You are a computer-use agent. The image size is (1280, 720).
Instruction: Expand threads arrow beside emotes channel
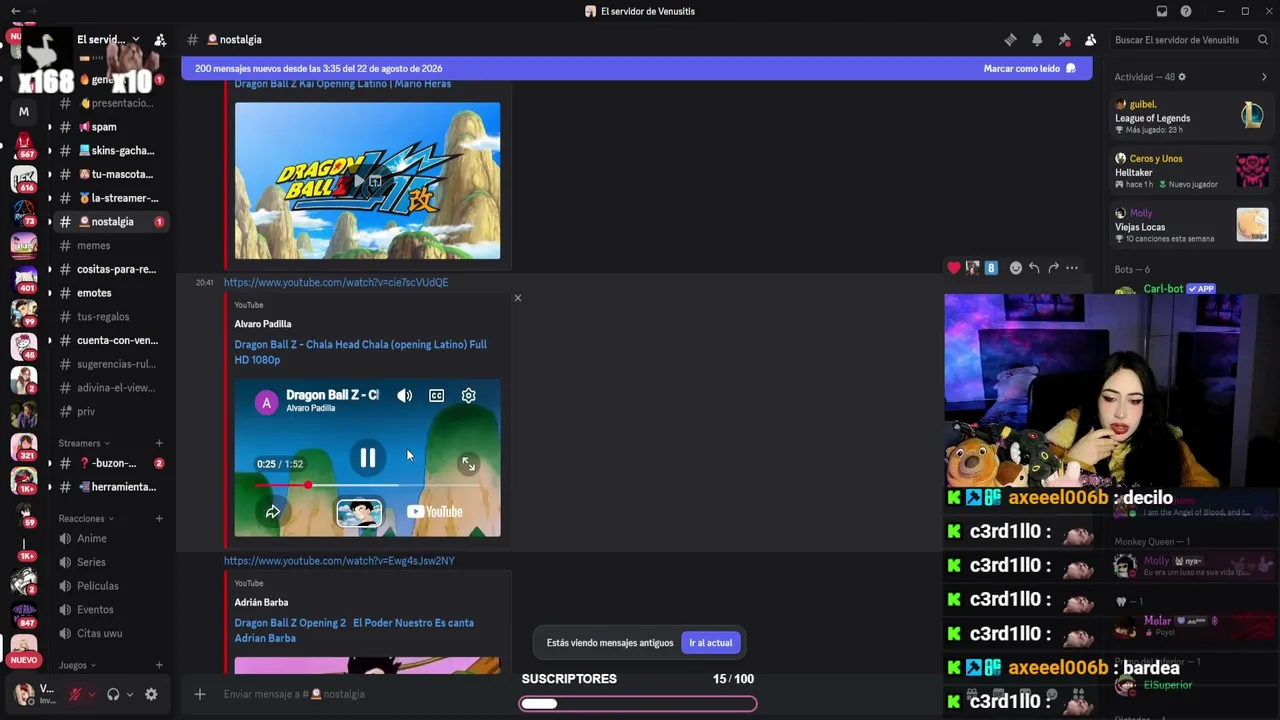(49, 293)
